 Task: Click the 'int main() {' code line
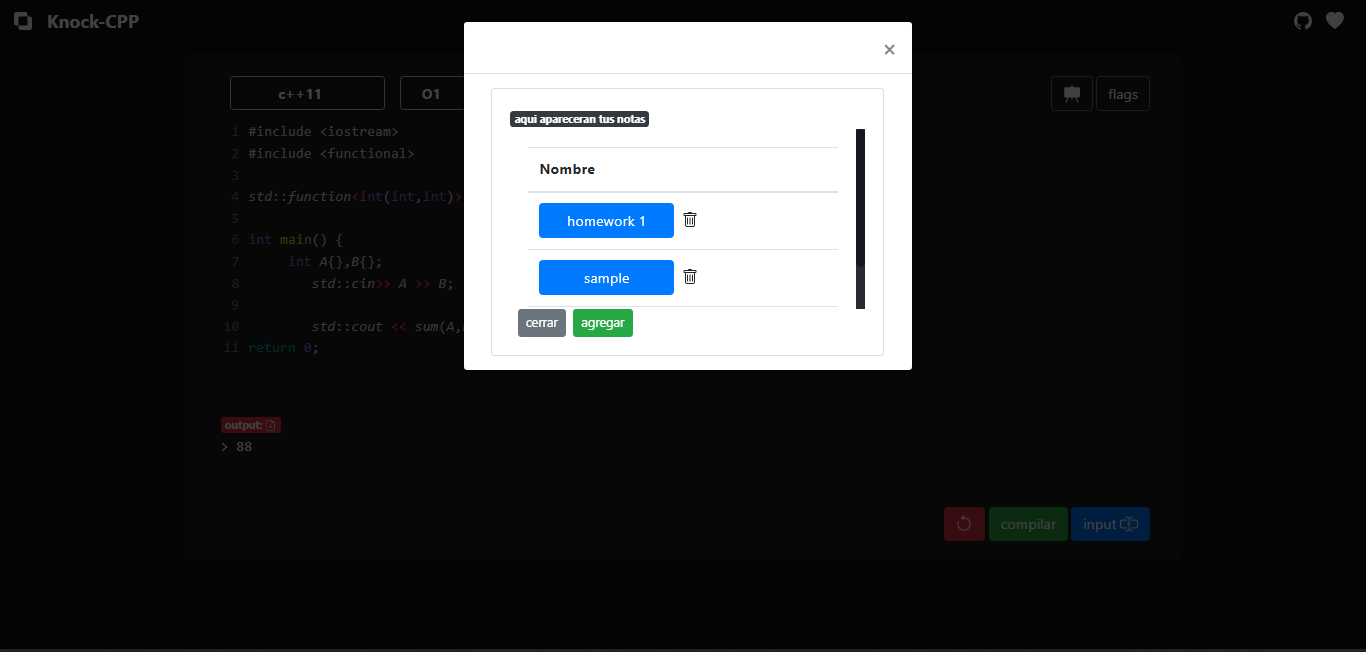(x=296, y=240)
